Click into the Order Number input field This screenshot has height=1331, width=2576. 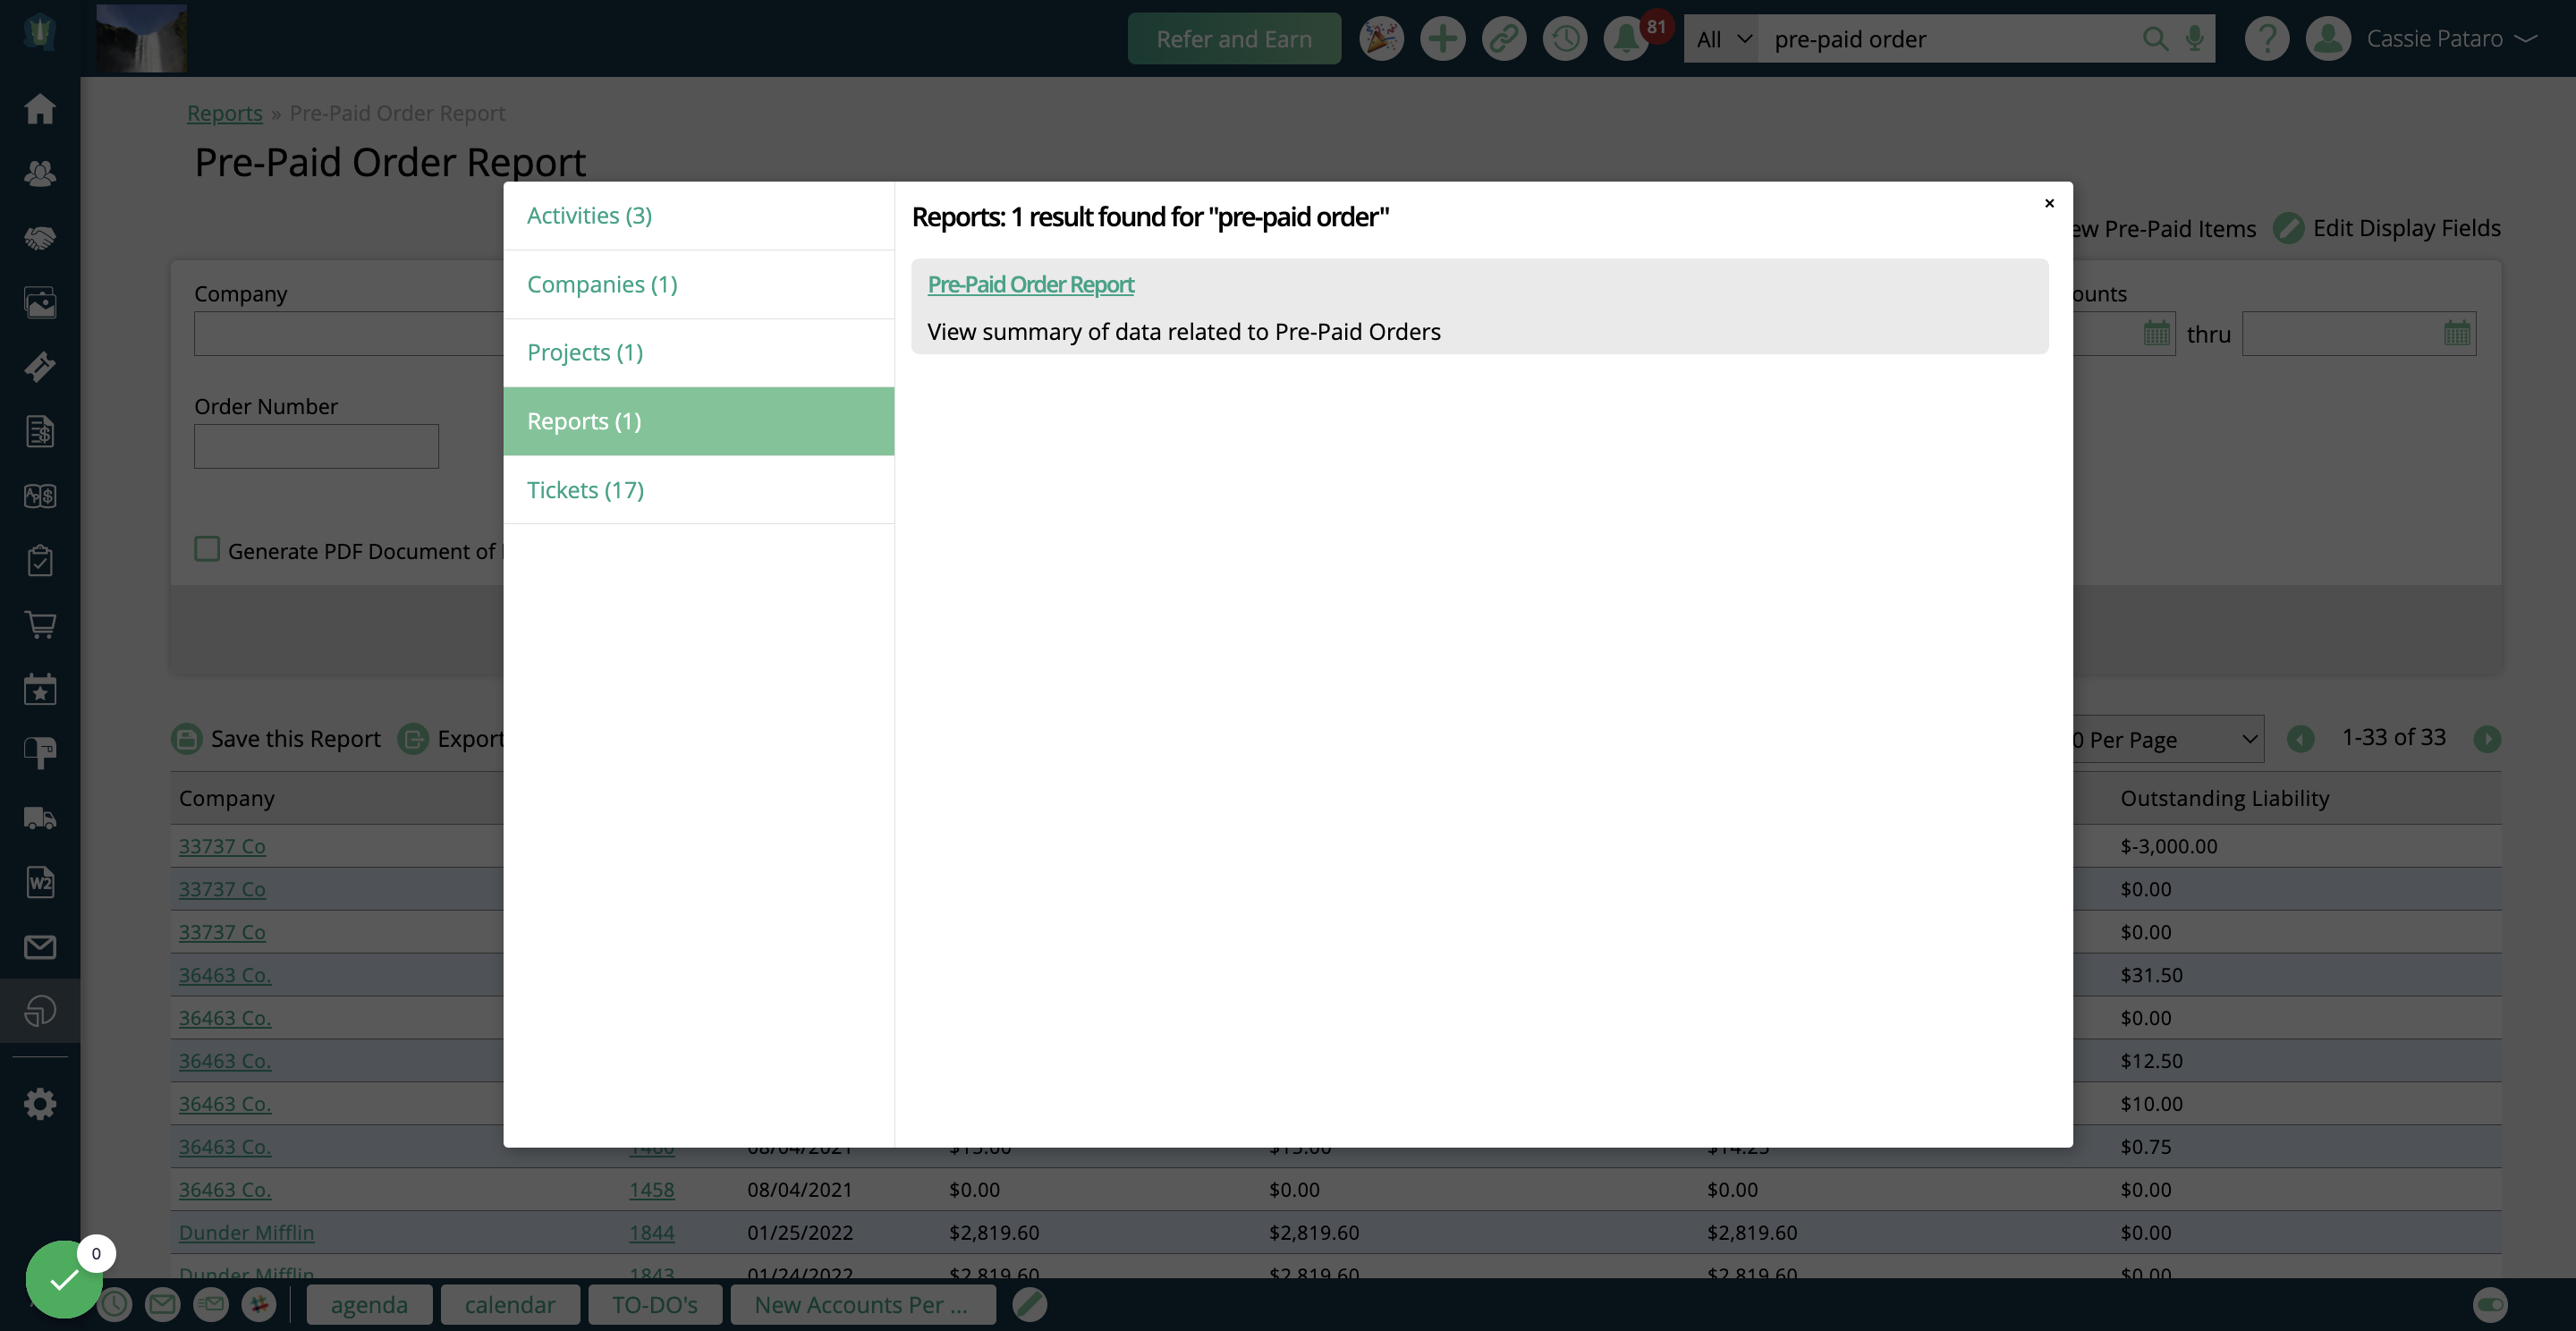316,446
